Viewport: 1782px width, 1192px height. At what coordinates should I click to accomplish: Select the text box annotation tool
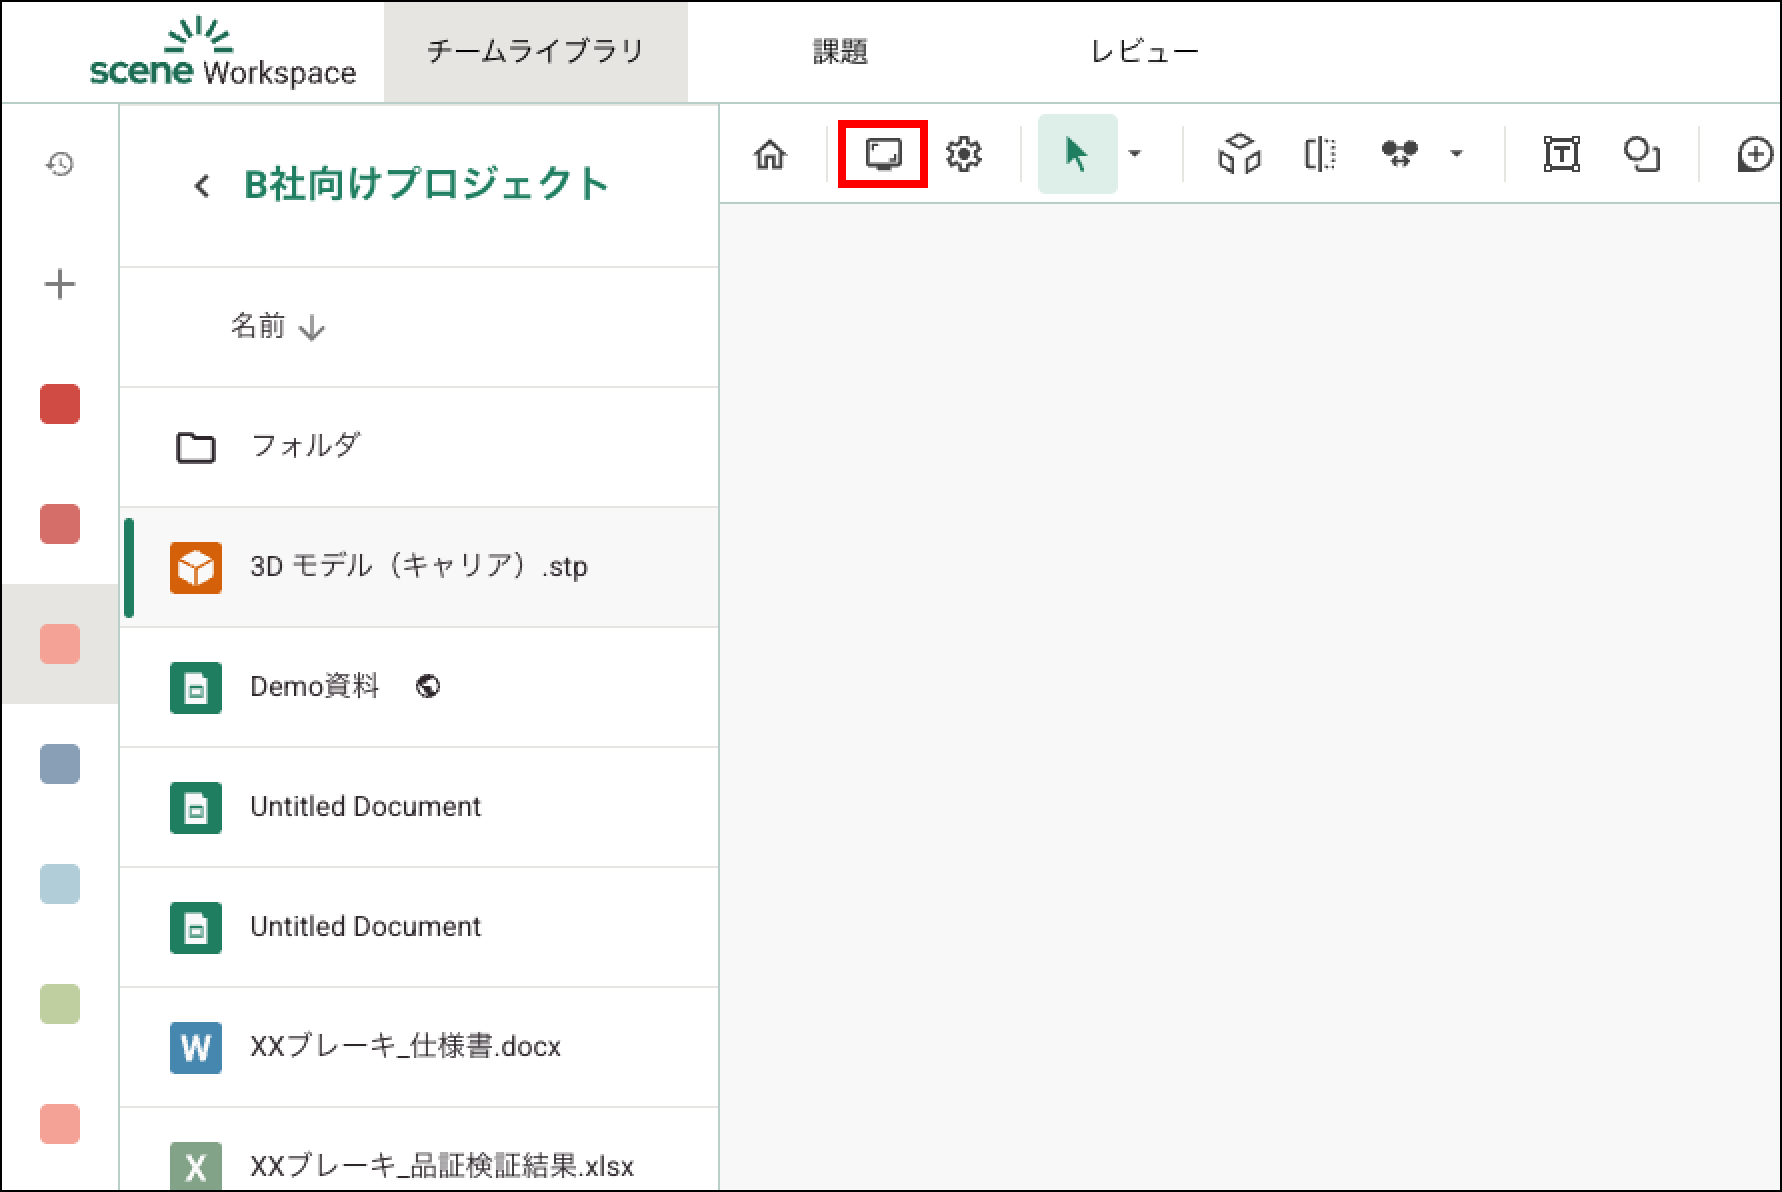pyautogui.click(x=1561, y=154)
